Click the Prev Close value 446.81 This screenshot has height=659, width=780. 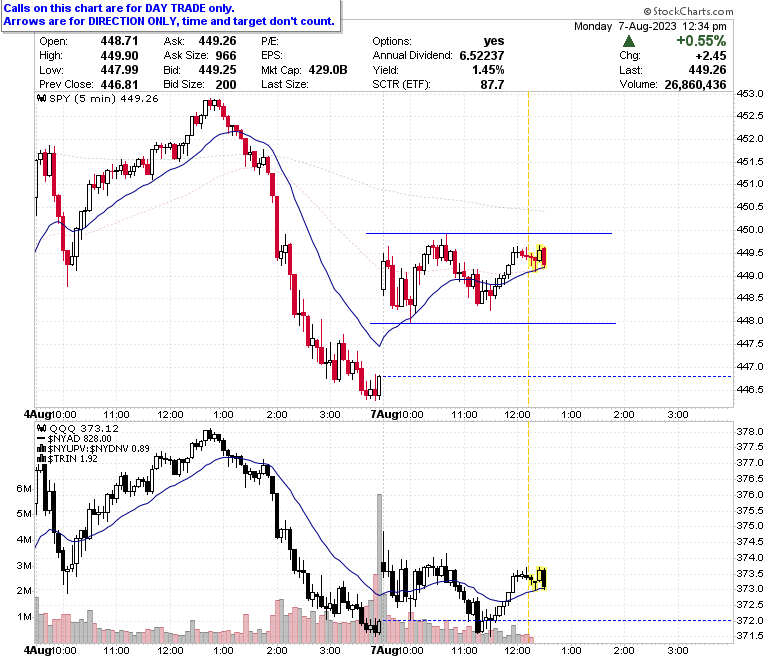tap(119, 84)
